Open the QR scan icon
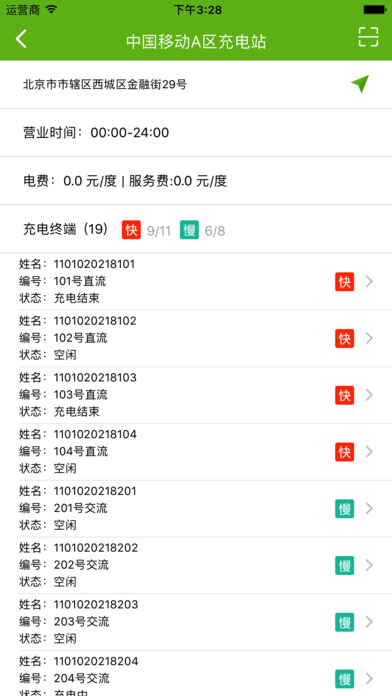This screenshot has height=696, width=392. point(368,36)
